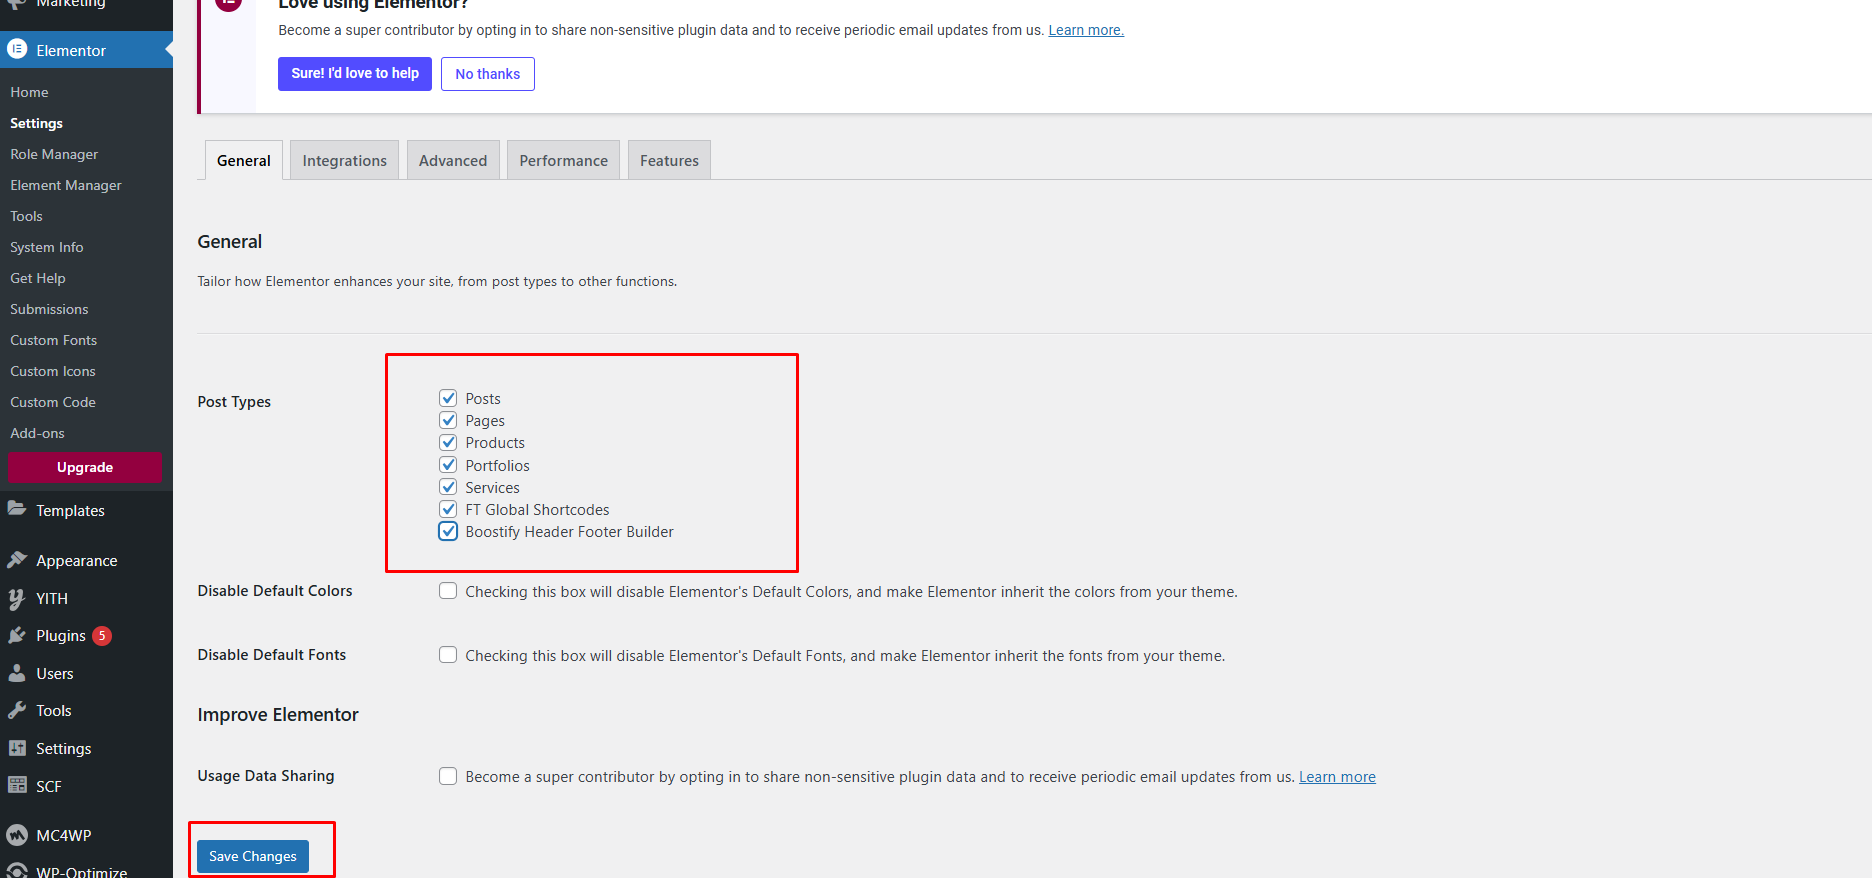Image resolution: width=1872 pixels, height=878 pixels.
Task: Click the Users person icon
Action: click(17, 673)
